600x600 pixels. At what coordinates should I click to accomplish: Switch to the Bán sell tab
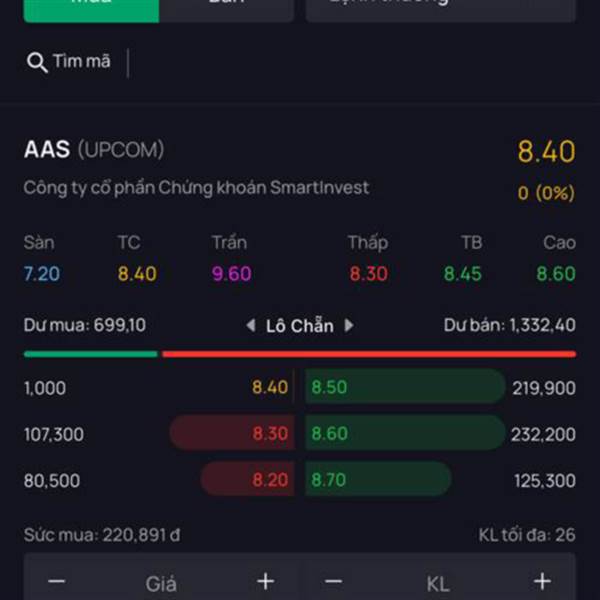(227, 11)
